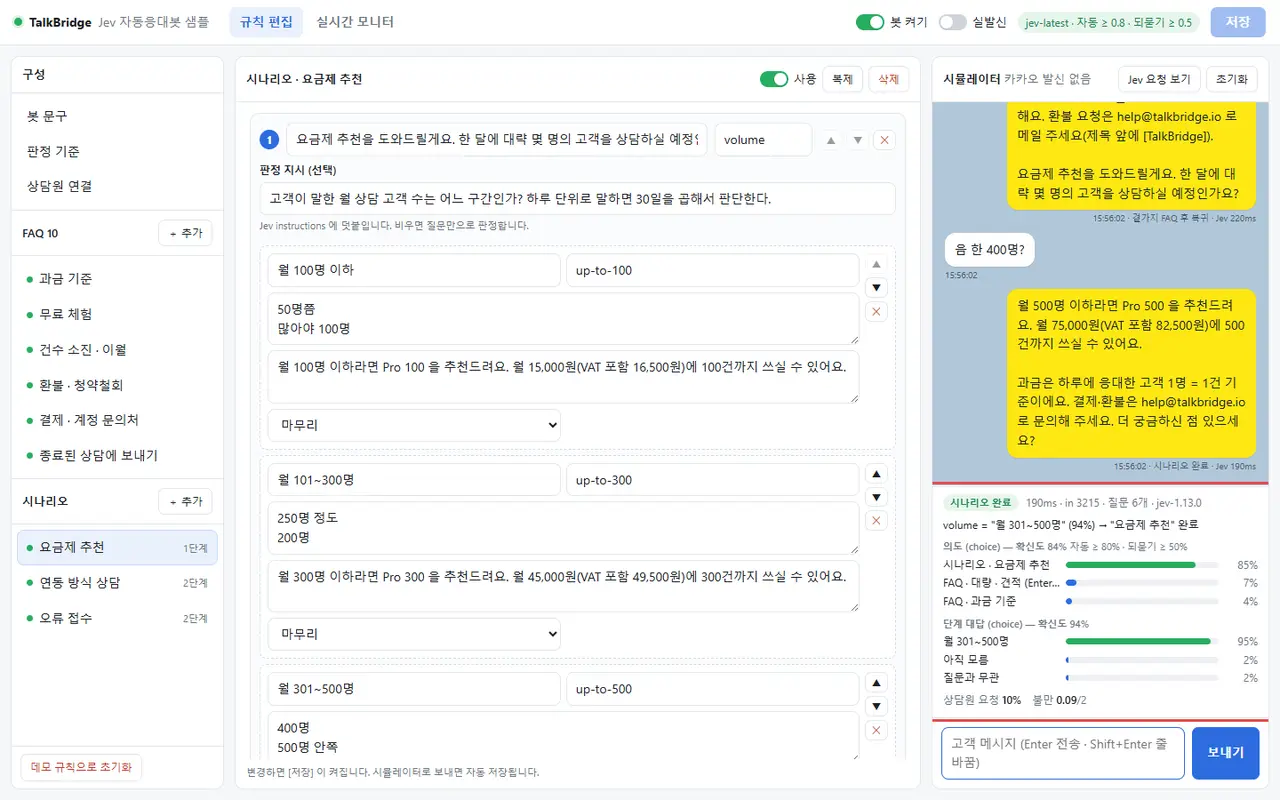Select the 결제 · 계정 문의처 FAQ
Viewport: 1280px width, 800px height.
117,420
